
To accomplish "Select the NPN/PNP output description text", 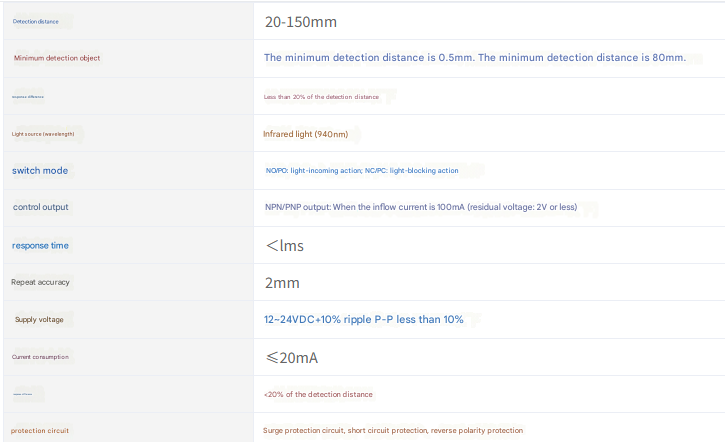I will click(421, 208).
